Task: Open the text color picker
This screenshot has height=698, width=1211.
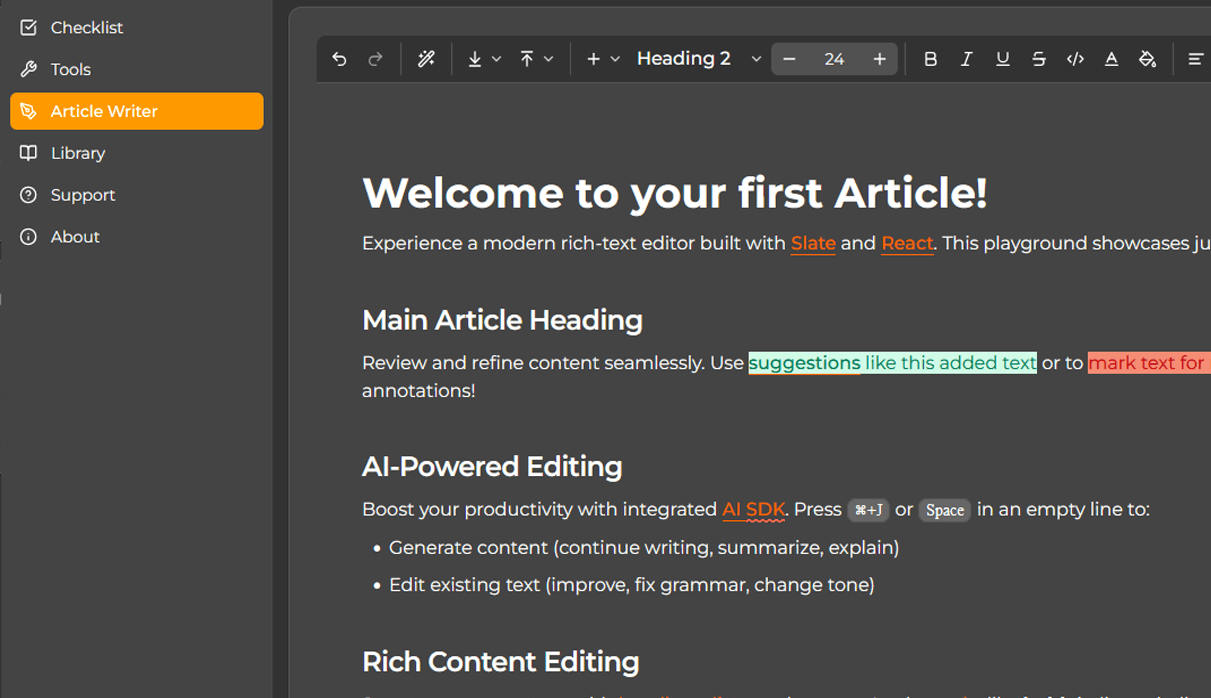Action: coord(1111,59)
